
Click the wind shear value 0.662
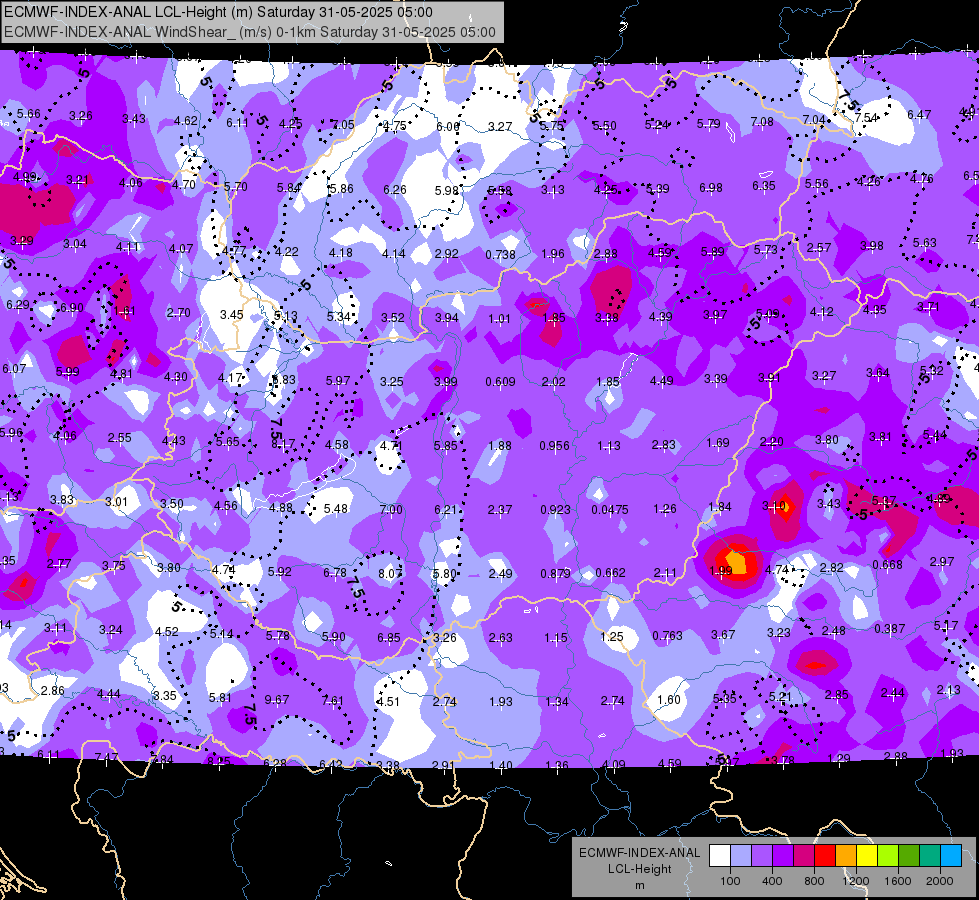point(610,573)
